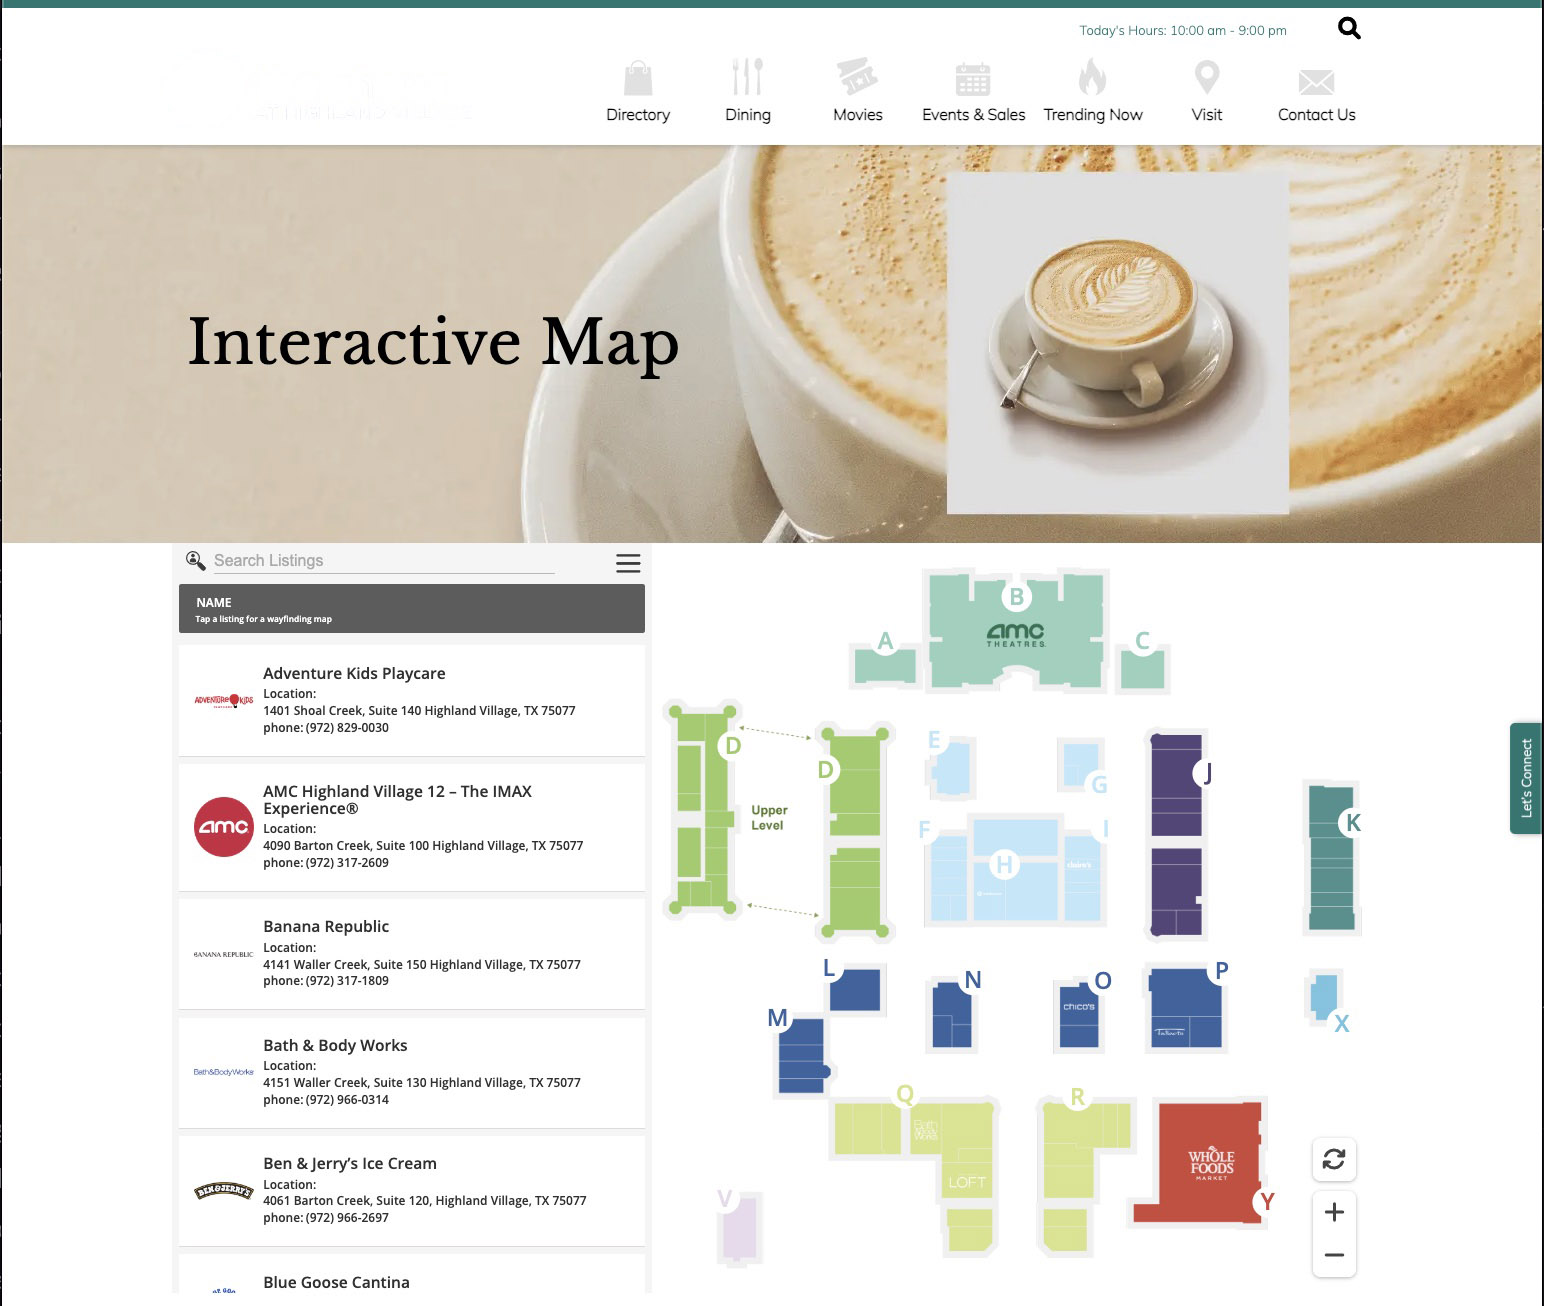1544x1306 pixels.
Task: Open the site search magnifier icon
Action: tap(1349, 29)
